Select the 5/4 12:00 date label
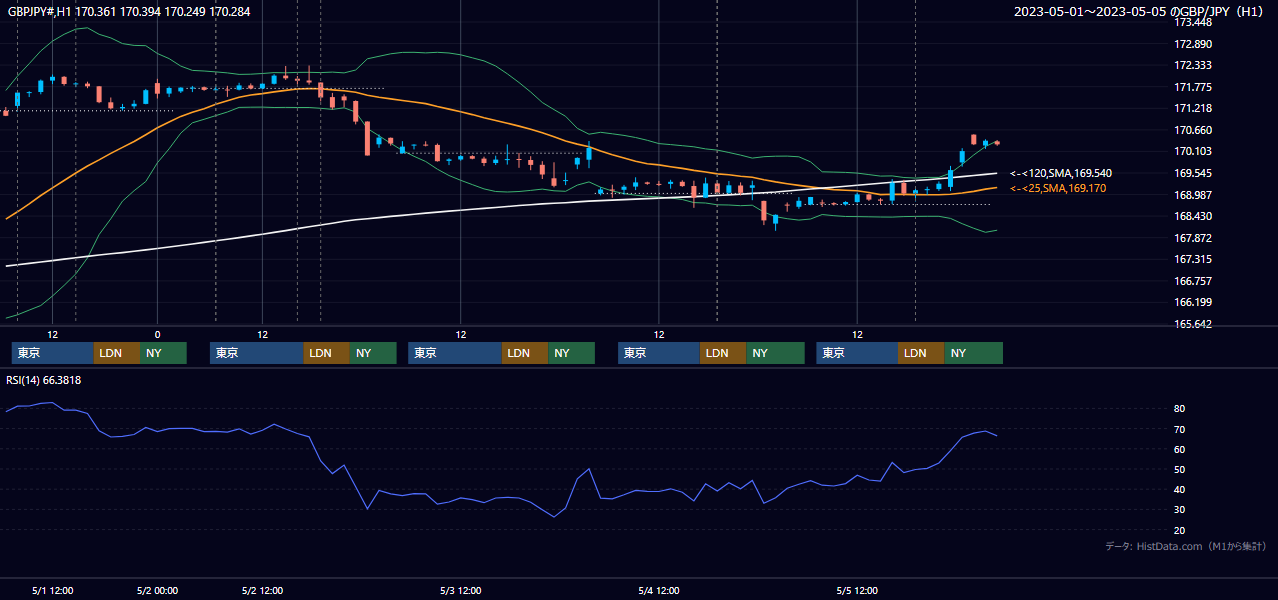The width and height of the screenshot is (1278, 600). point(659,590)
